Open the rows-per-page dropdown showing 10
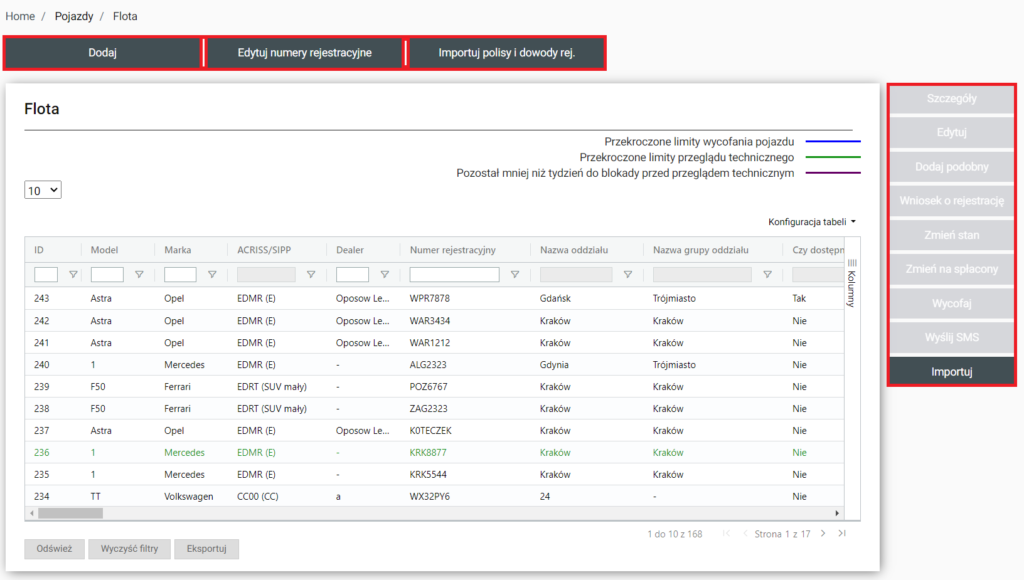 click(43, 190)
